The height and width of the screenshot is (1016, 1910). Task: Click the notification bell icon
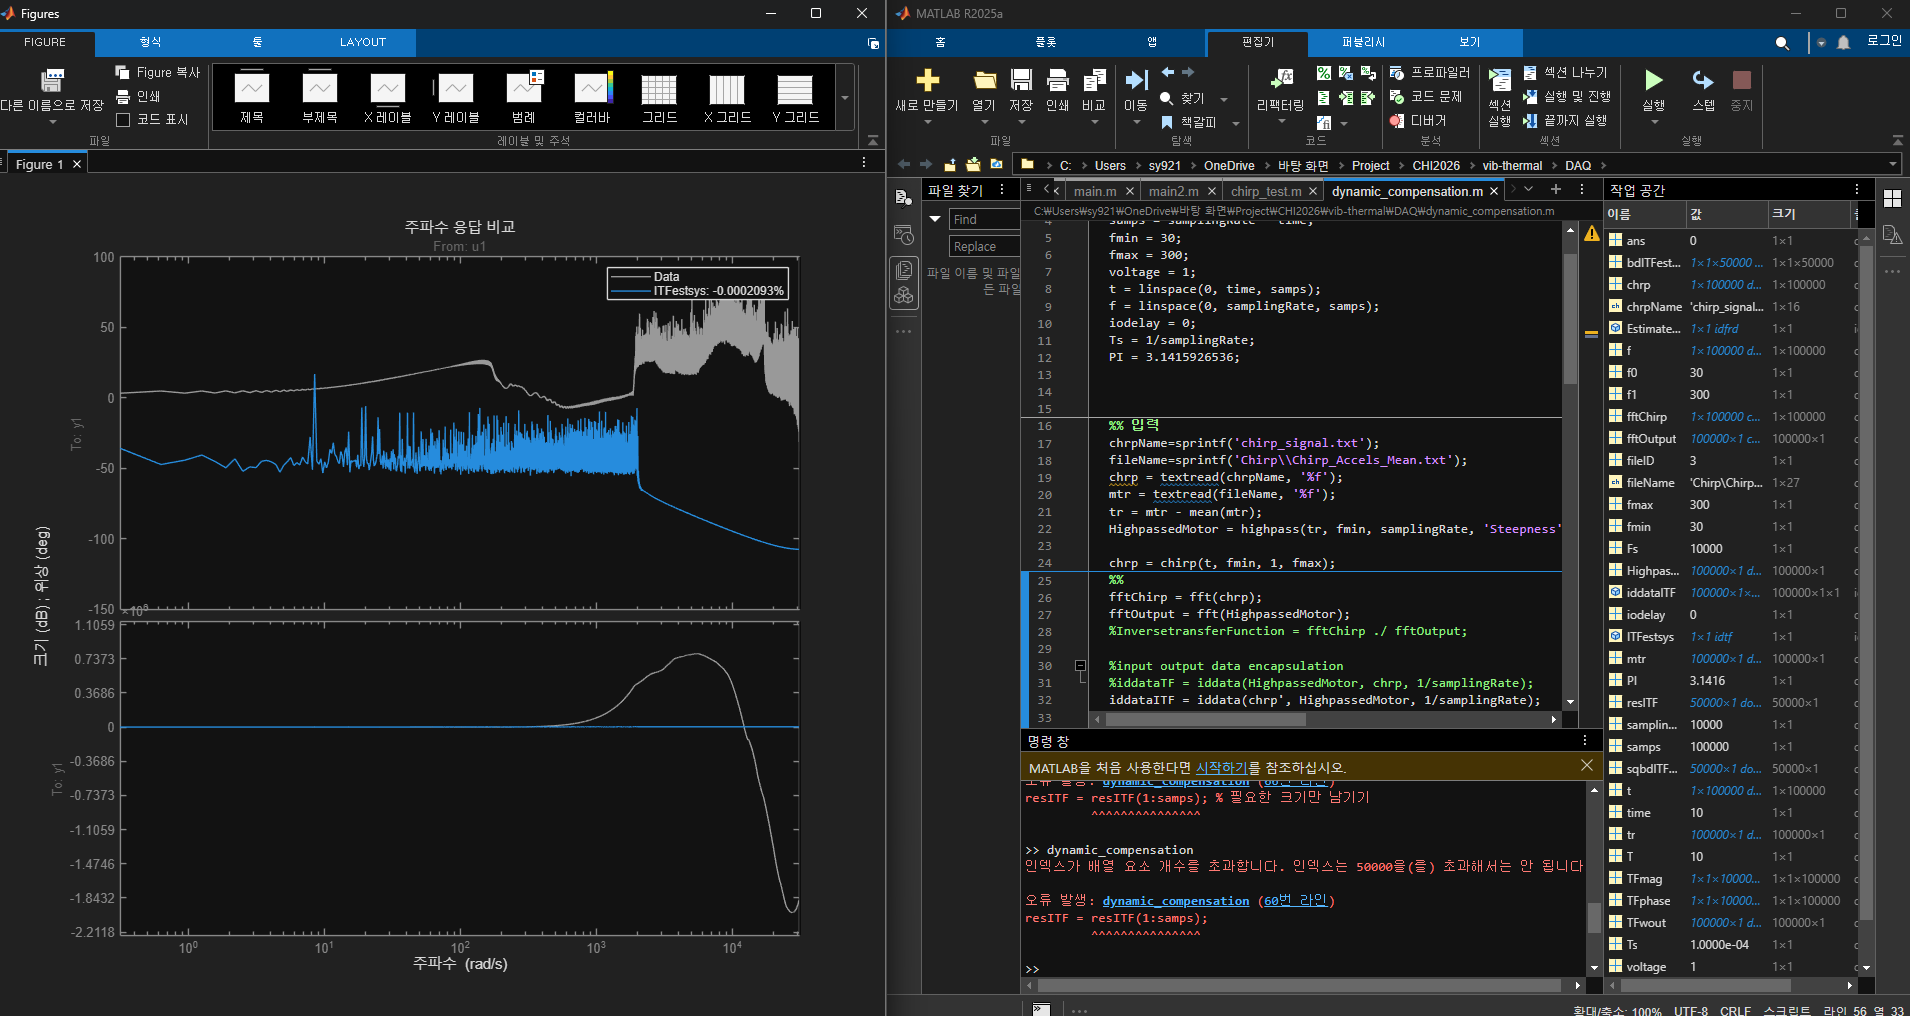click(x=1844, y=43)
